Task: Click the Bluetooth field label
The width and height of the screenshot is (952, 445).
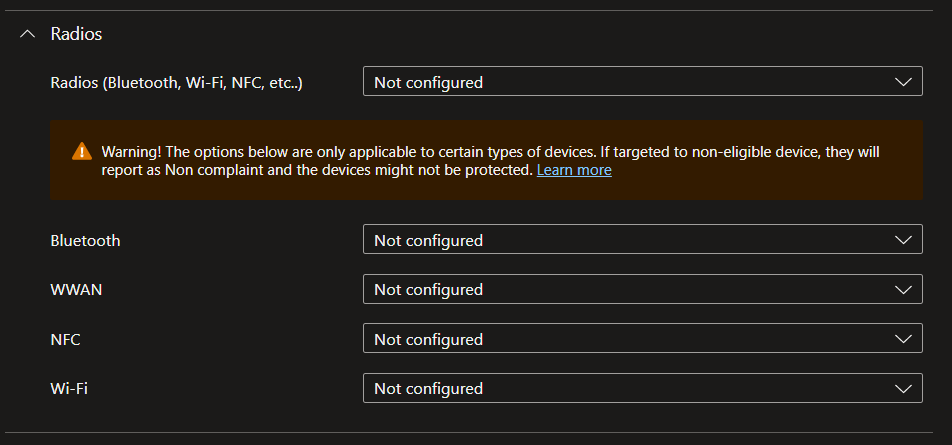Action: point(85,240)
